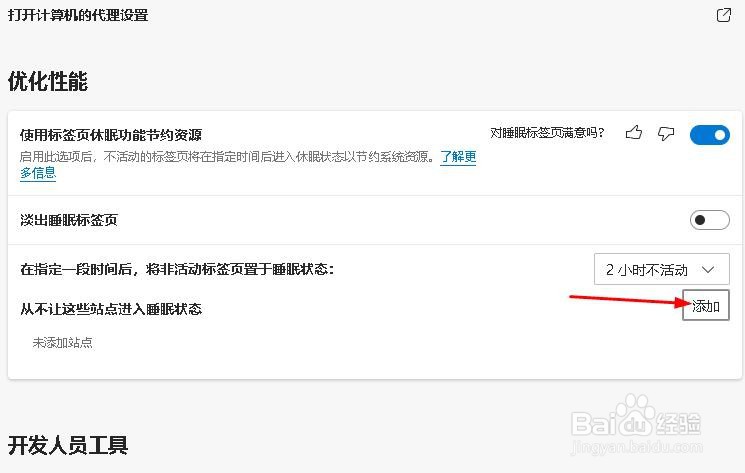Give thumbs up for sleeping tabs

pyautogui.click(x=634, y=133)
